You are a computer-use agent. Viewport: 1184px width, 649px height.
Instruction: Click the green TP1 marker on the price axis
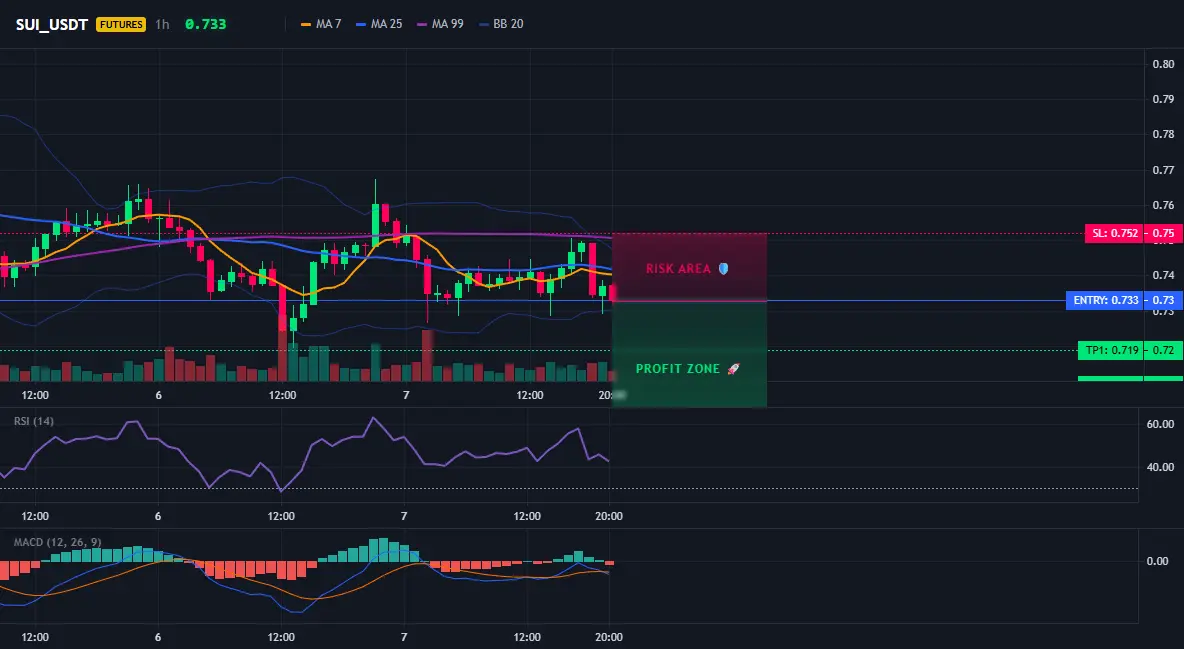[x=1164, y=350]
